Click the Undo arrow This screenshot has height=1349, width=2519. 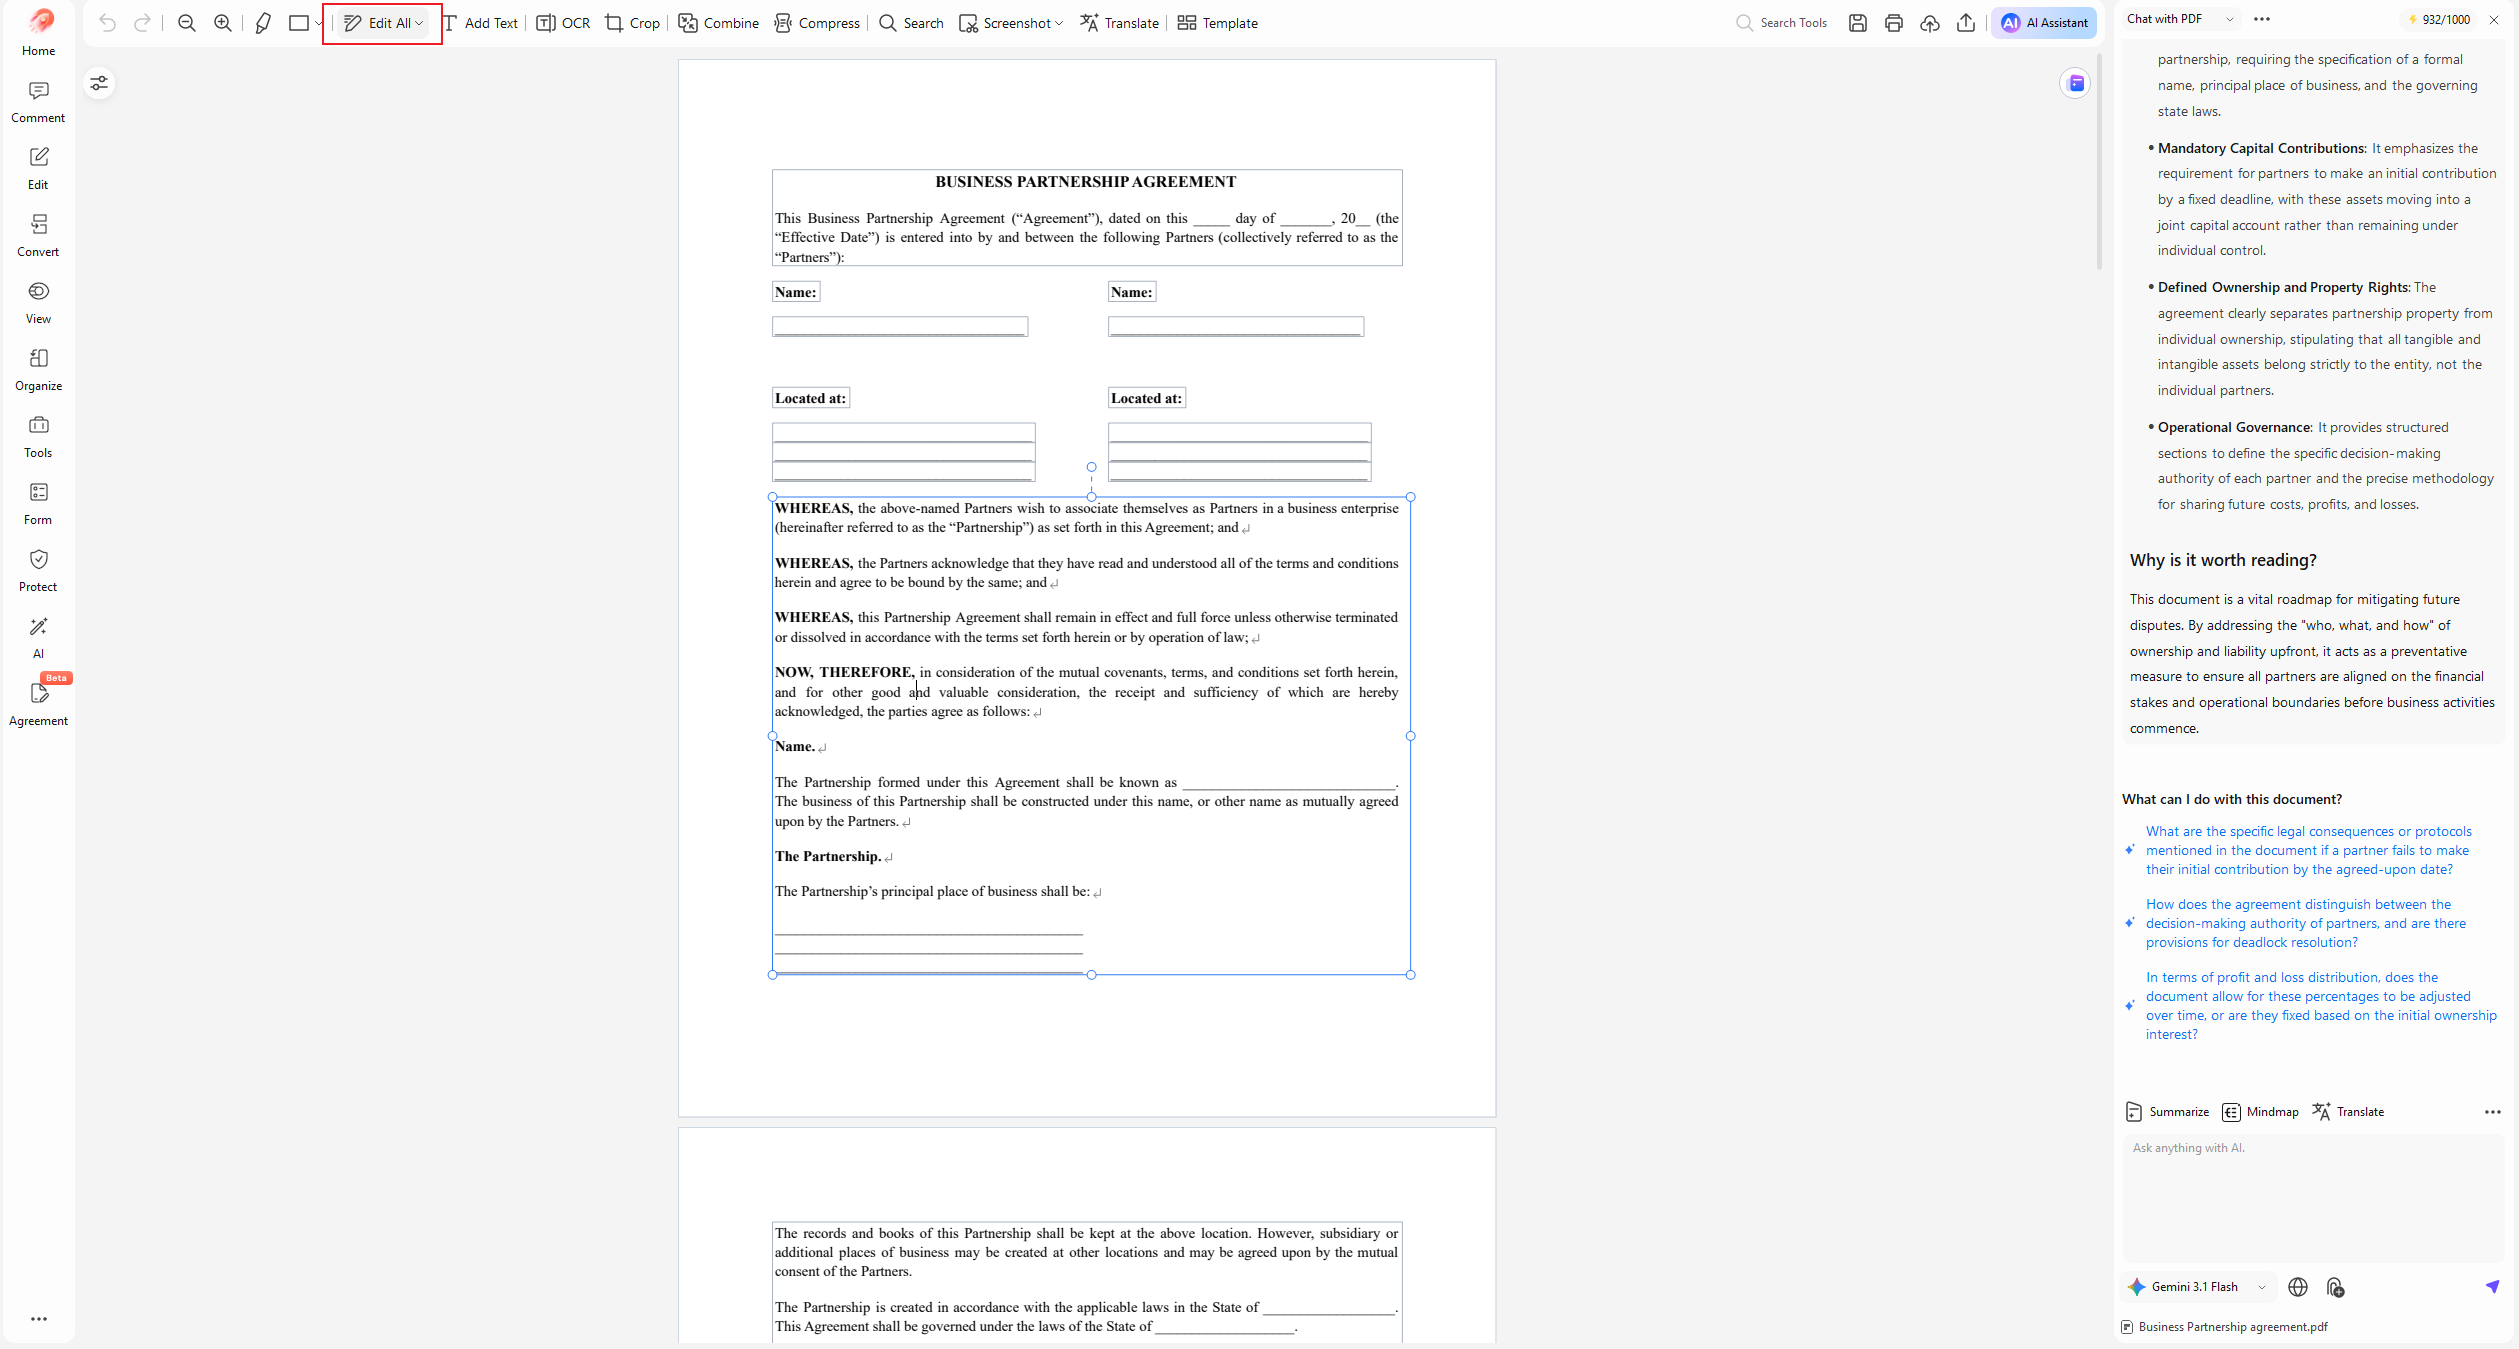(107, 23)
